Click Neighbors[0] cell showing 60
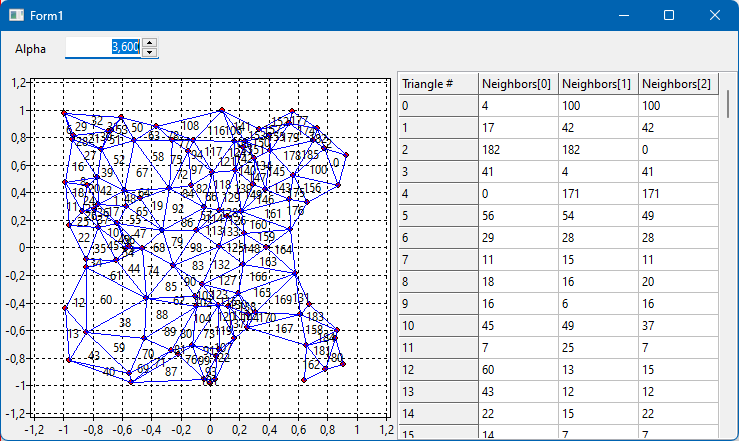Viewport: 739px width, 441px height. [x=518, y=369]
